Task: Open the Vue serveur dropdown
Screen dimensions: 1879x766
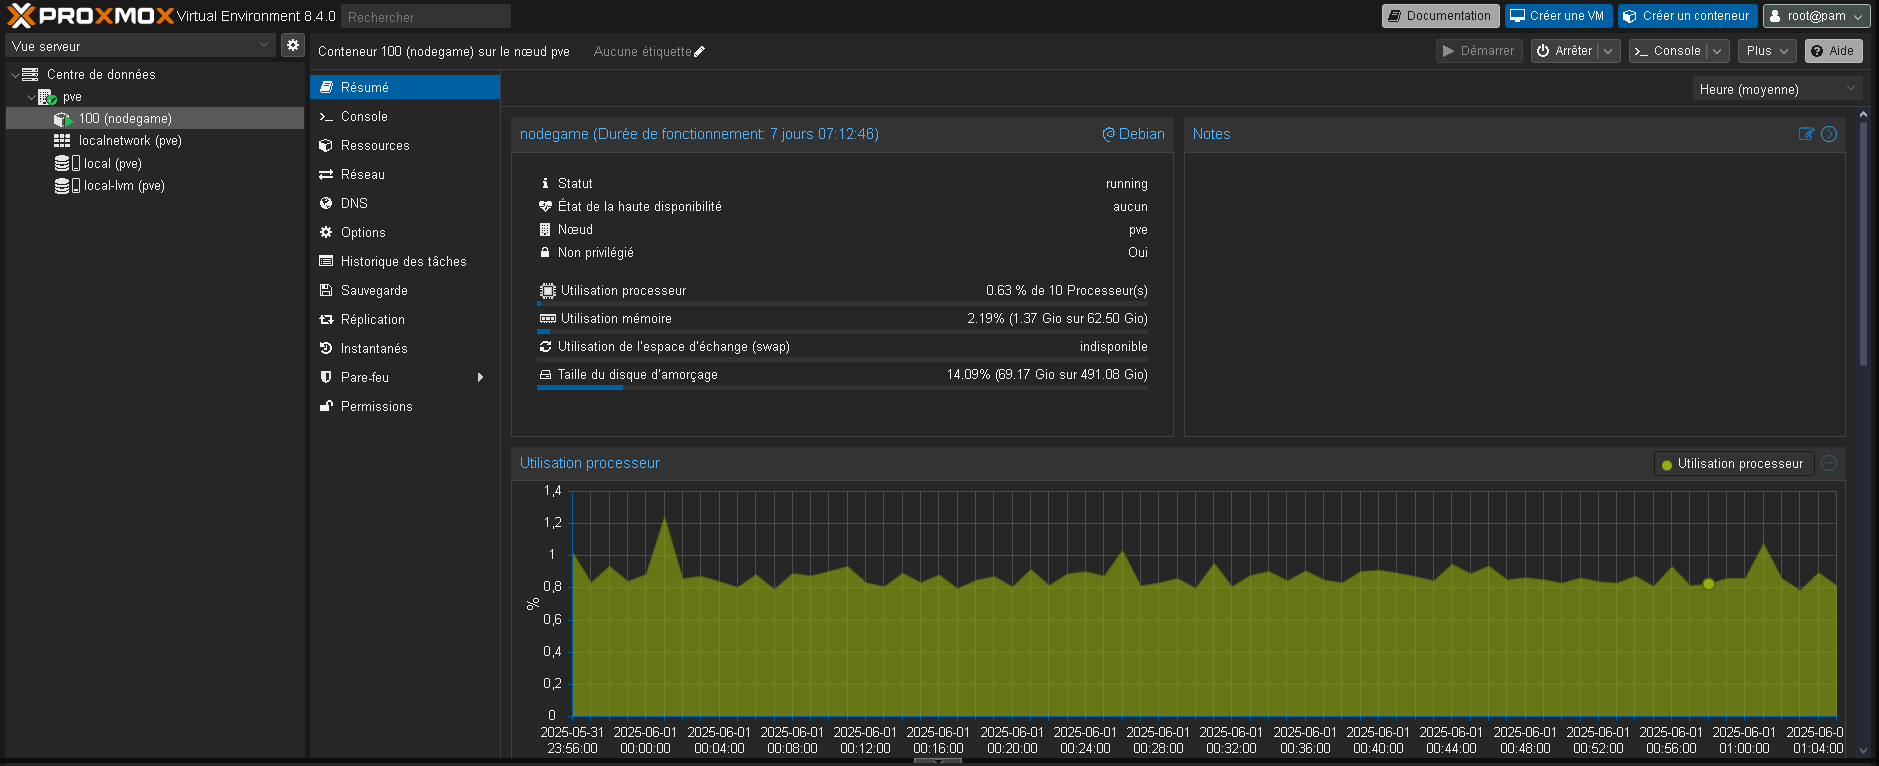Action: coord(264,45)
